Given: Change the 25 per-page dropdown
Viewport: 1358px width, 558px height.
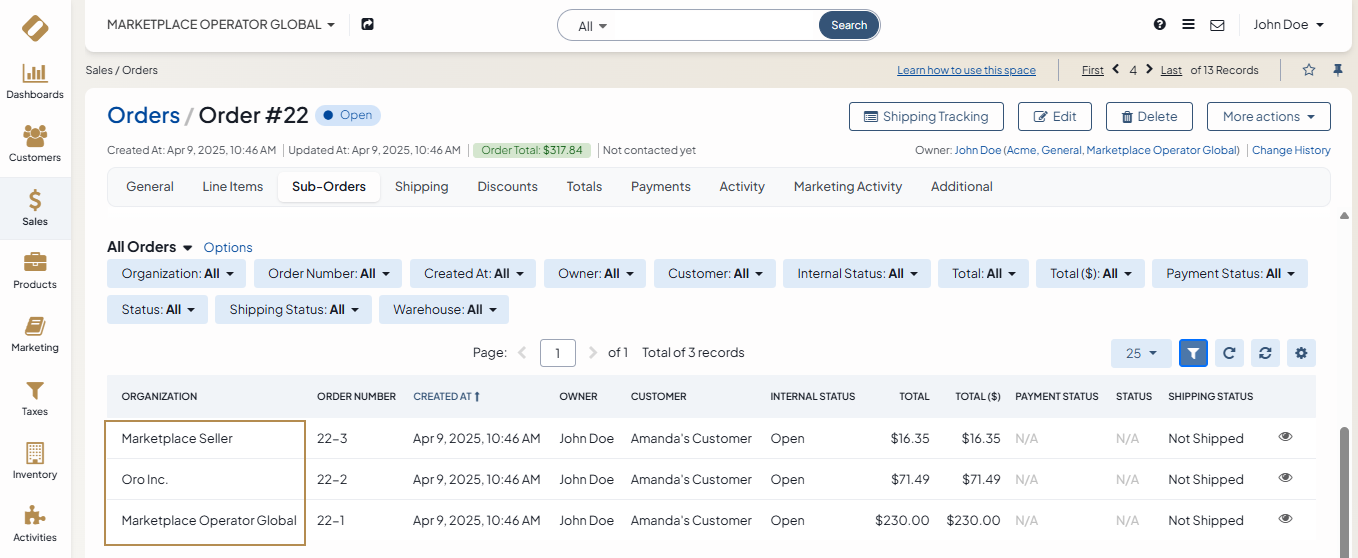Looking at the screenshot, I should [1141, 353].
